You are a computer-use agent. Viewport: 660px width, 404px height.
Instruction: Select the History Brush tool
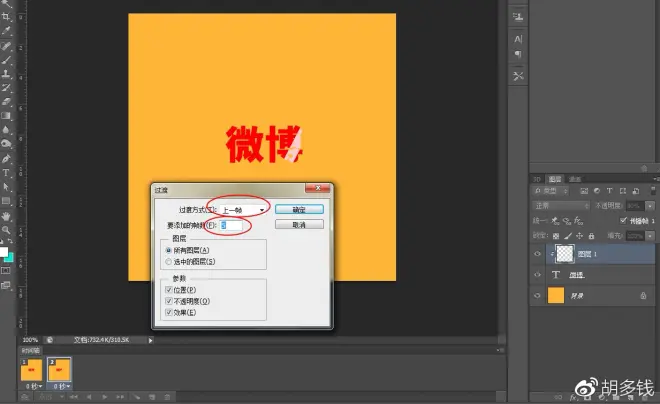point(6,88)
